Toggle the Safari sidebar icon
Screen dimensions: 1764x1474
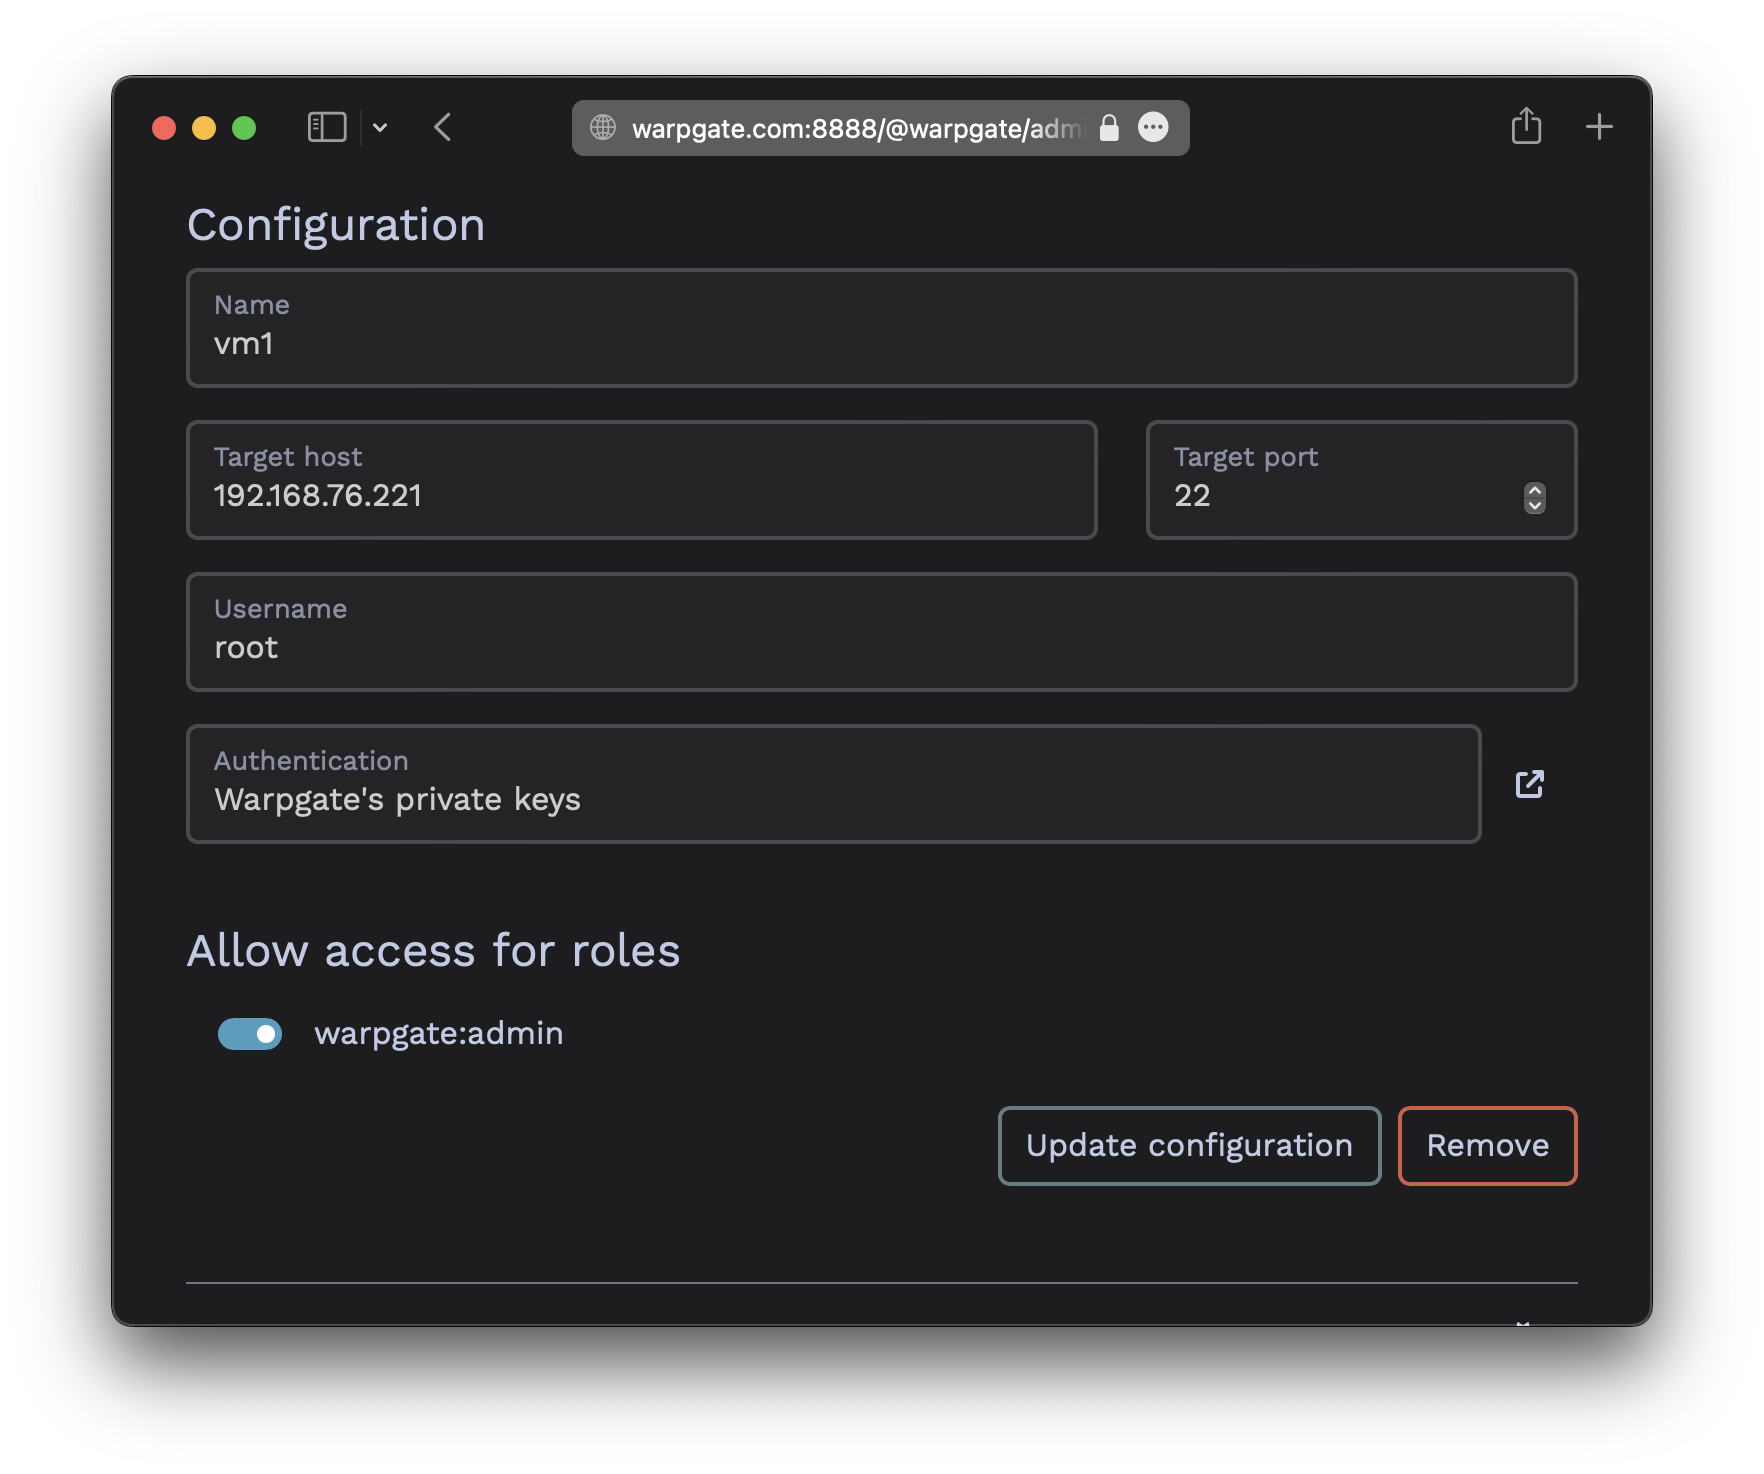(x=327, y=127)
